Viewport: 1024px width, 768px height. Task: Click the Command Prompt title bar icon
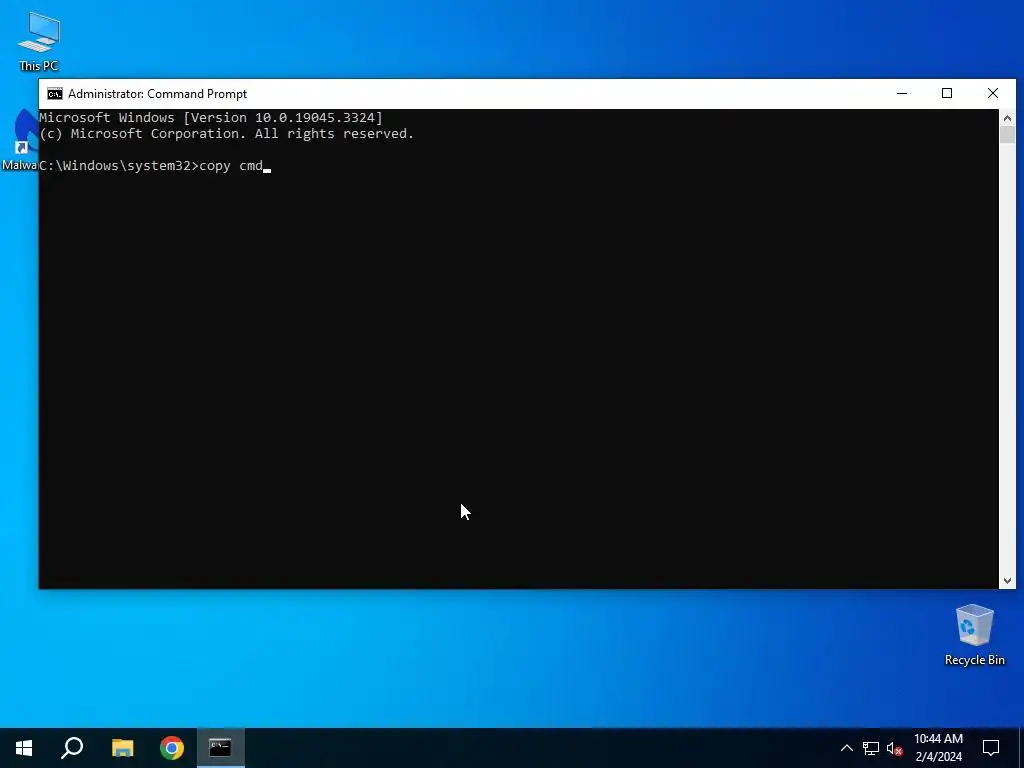(x=55, y=94)
